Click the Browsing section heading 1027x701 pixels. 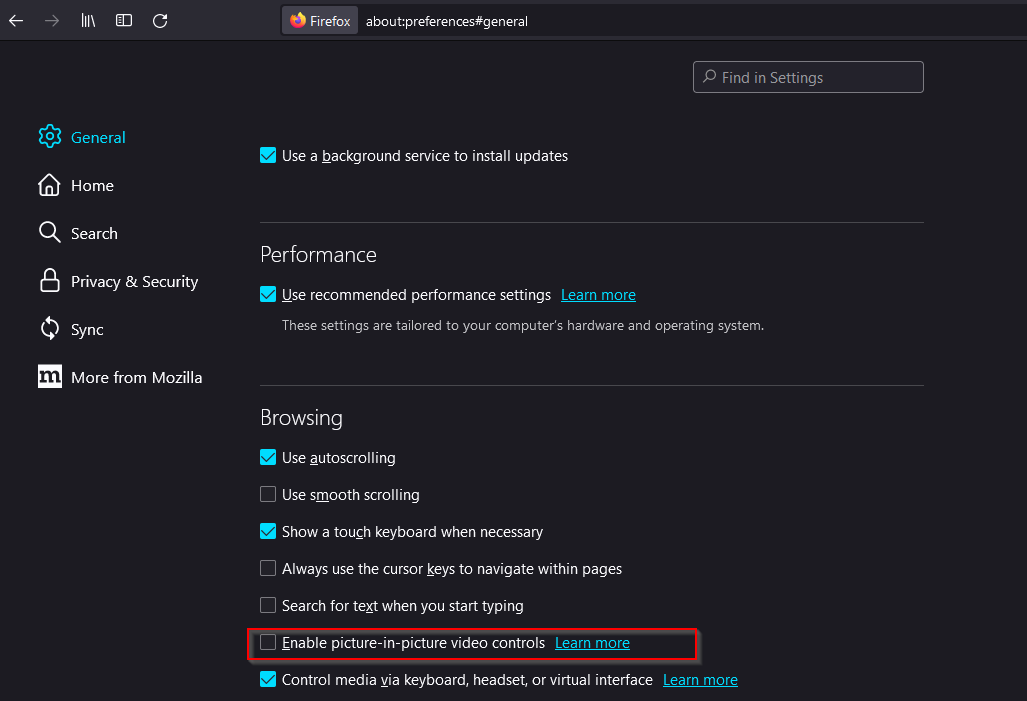coord(301,418)
